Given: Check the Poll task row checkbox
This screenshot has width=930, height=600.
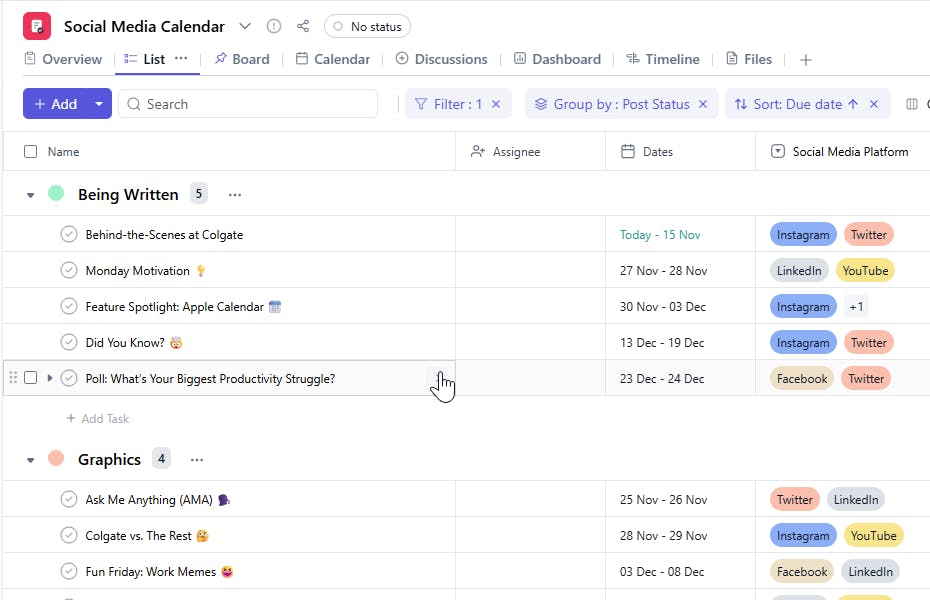Looking at the screenshot, I should (30, 378).
